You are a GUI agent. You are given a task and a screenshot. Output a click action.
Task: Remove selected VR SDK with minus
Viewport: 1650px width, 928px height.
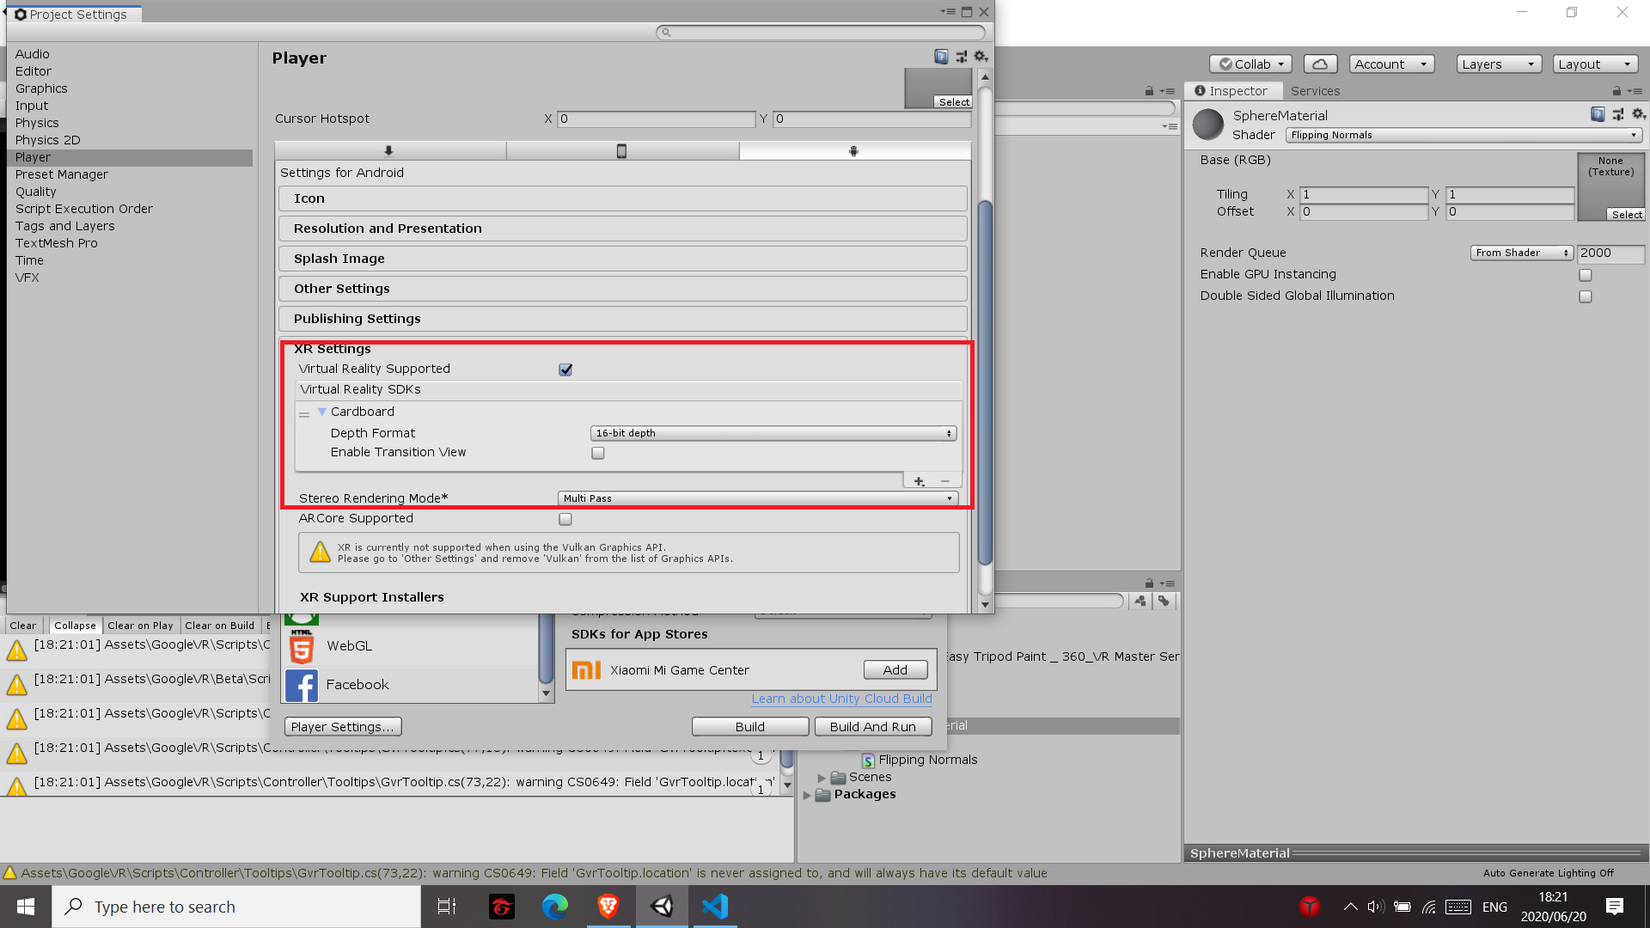pos(945,481)
